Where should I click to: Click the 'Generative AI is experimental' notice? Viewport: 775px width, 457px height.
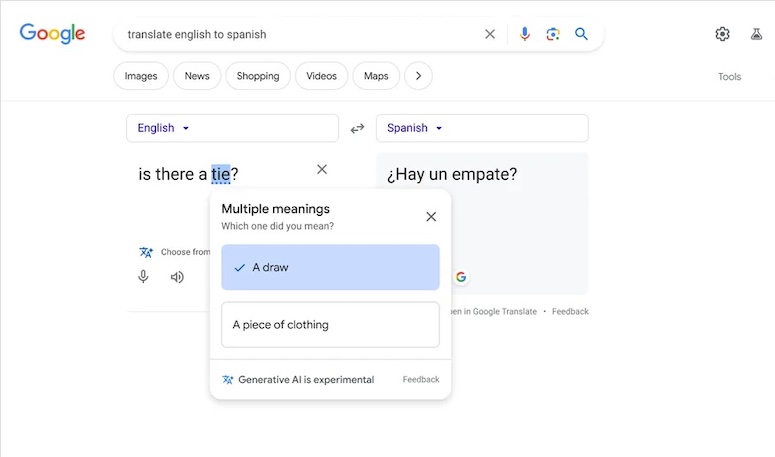pos(306,379)
